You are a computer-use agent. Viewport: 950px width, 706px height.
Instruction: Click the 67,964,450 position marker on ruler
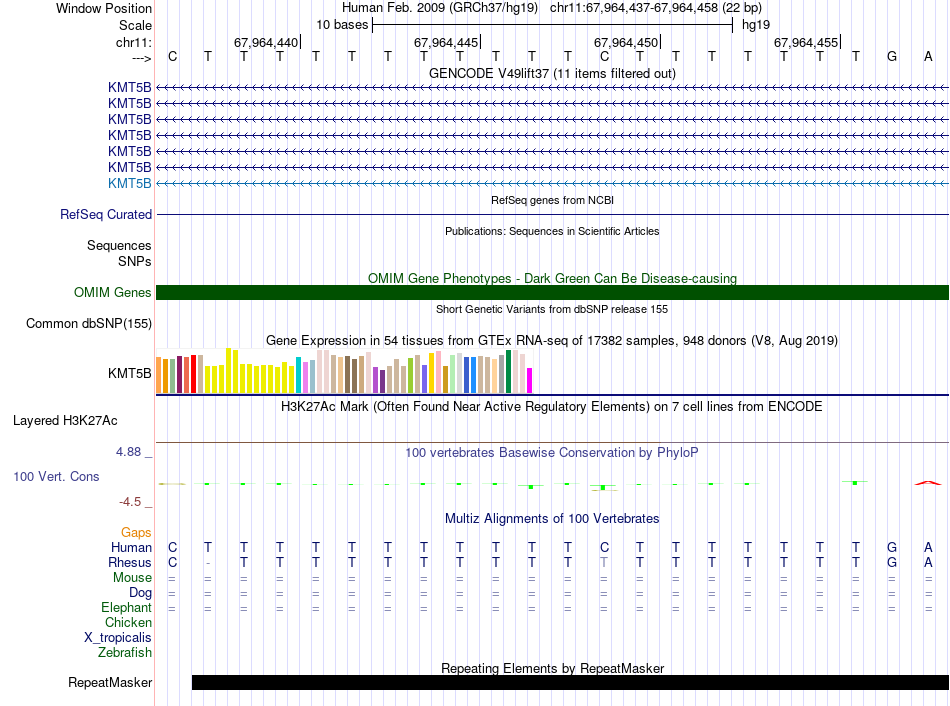pos(626,42)
